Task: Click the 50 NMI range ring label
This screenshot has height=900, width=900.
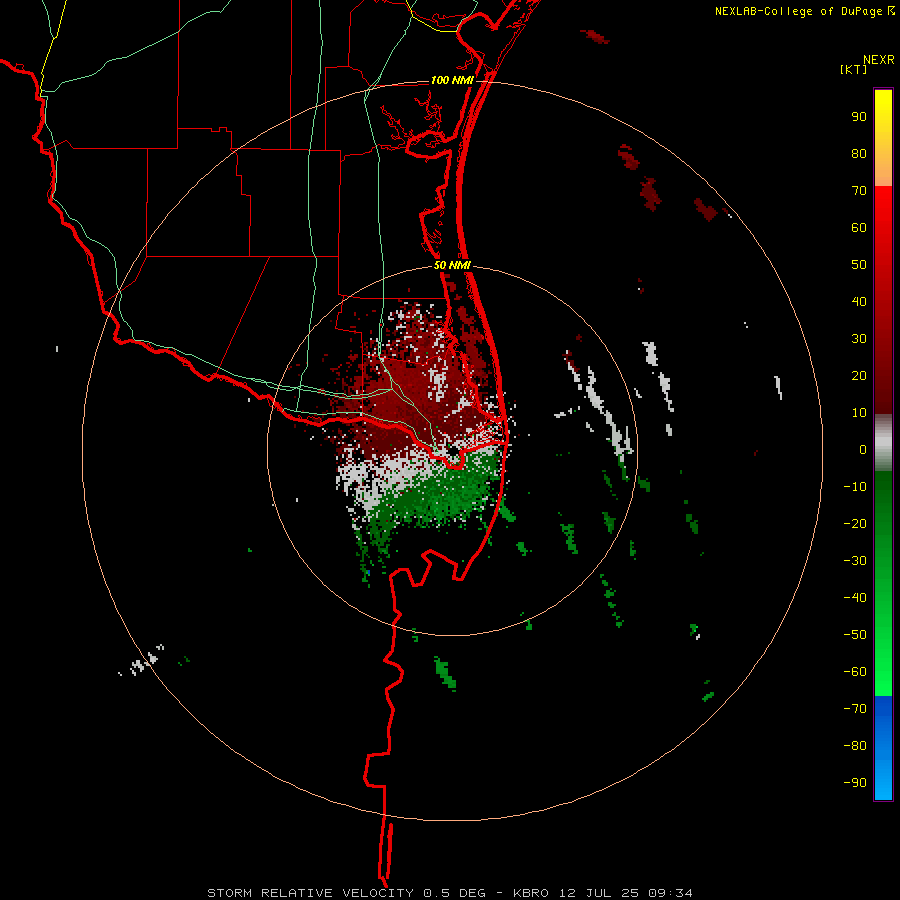Action: [452, 265]
